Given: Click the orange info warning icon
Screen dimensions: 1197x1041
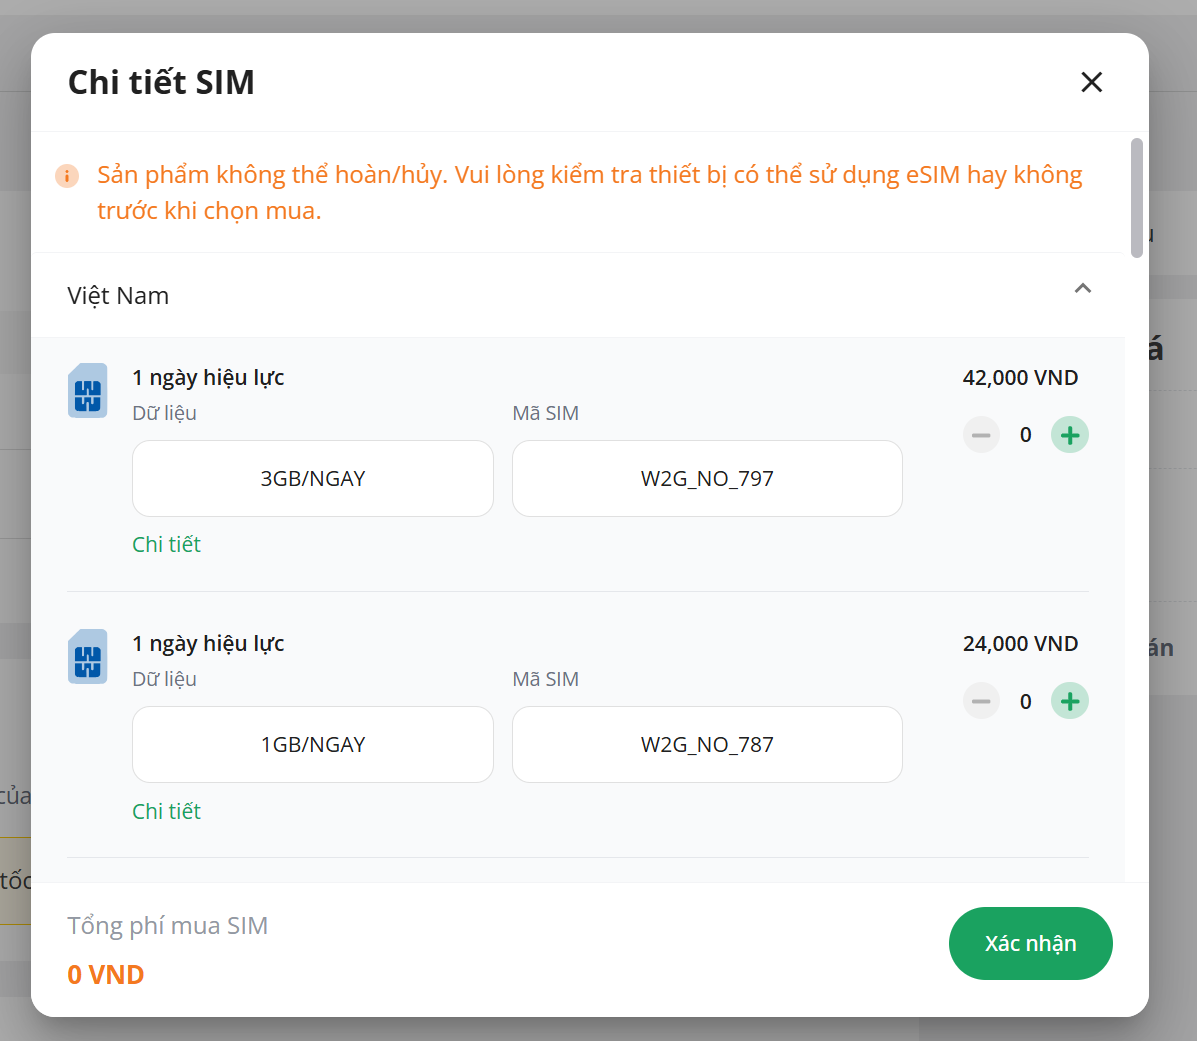Looking at the screenshot, I should coord(67,176).
